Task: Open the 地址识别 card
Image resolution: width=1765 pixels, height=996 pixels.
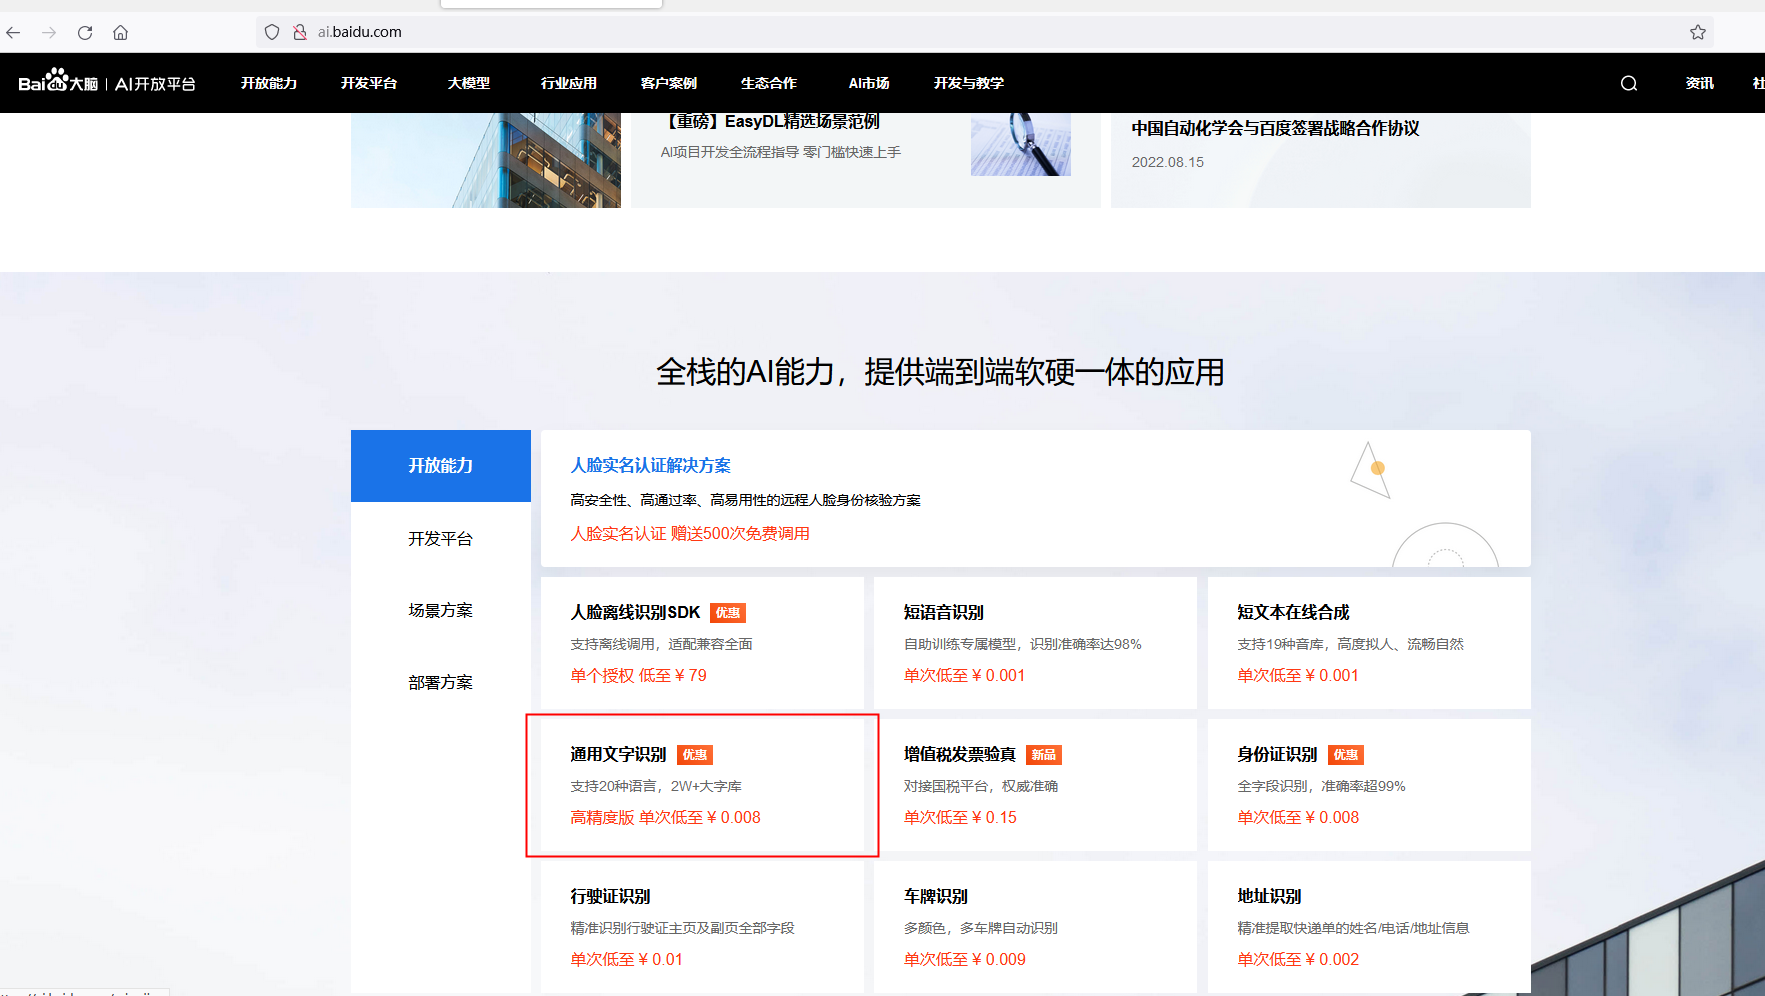Action: click(1369, 927)
